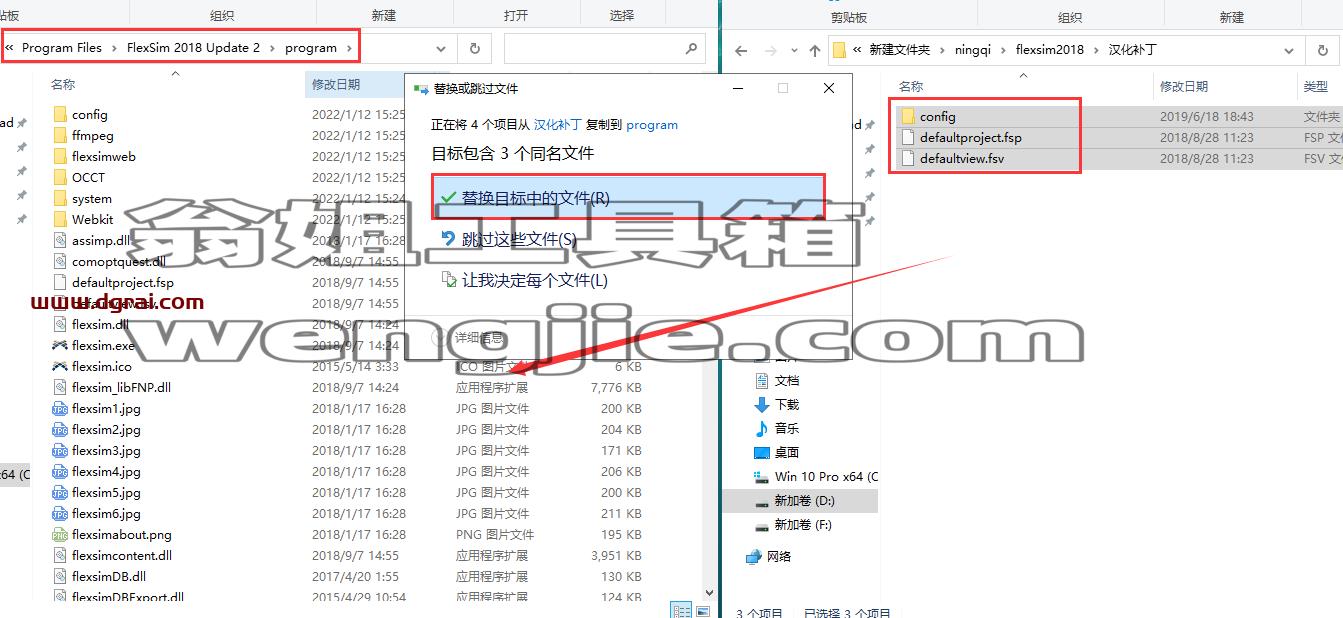Select defaultproject.fsp in program window
This screenshot has width=1343, height=618.
[x=122, y=282]
